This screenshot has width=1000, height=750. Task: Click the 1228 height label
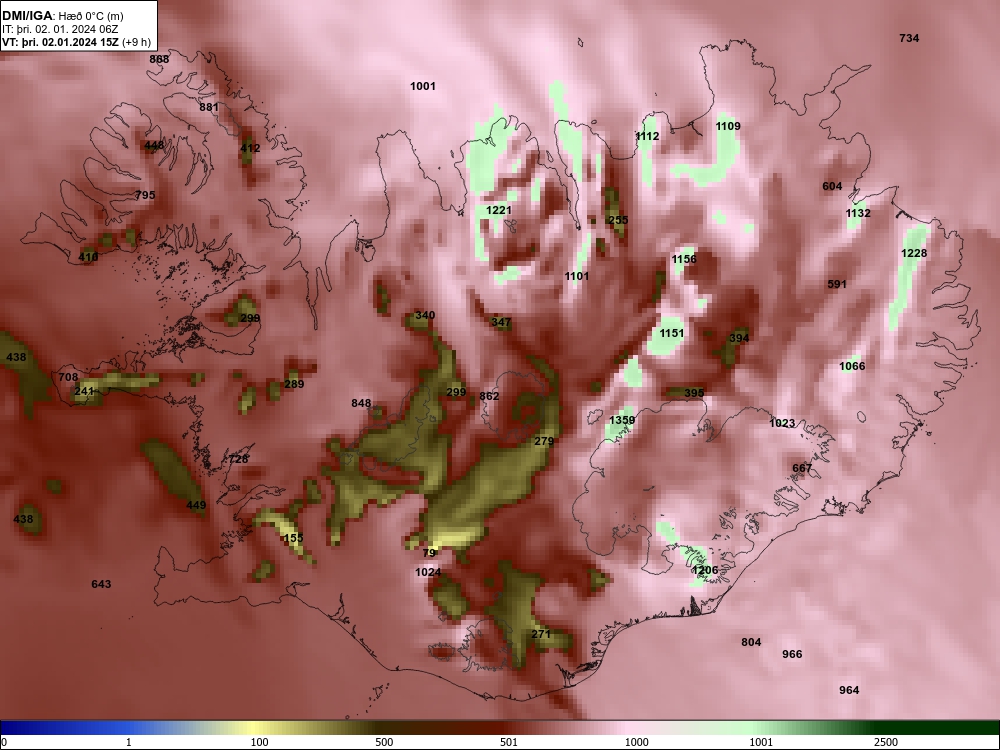[914, 254]
